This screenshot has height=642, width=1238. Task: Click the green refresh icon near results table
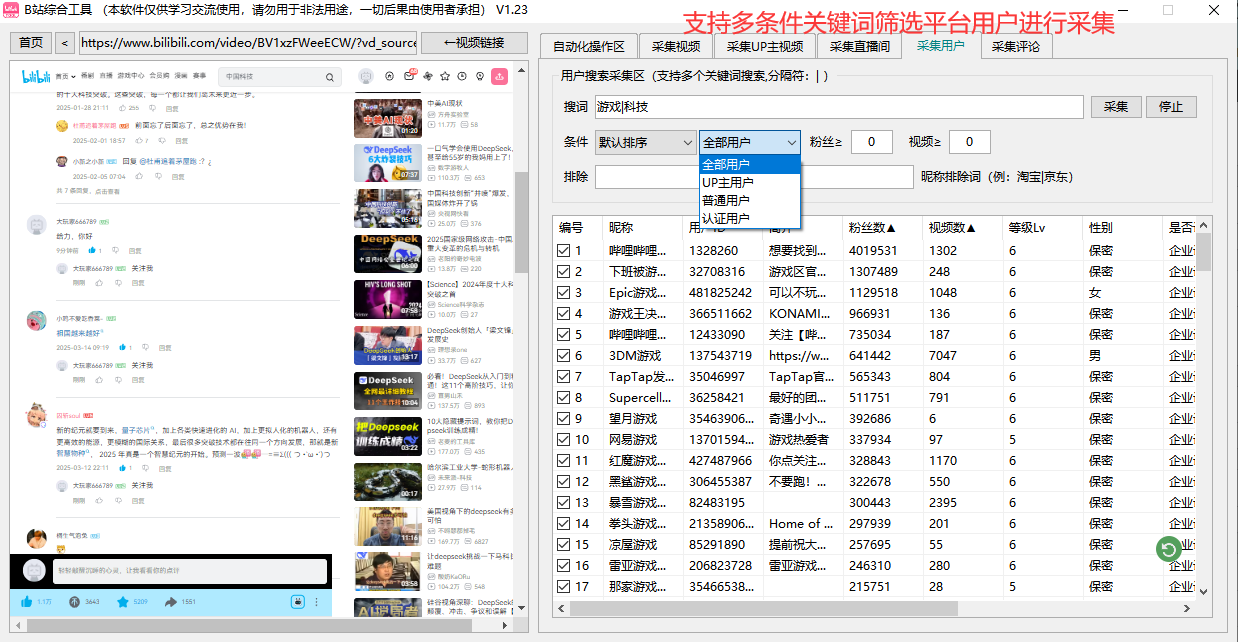(1170, 549)
